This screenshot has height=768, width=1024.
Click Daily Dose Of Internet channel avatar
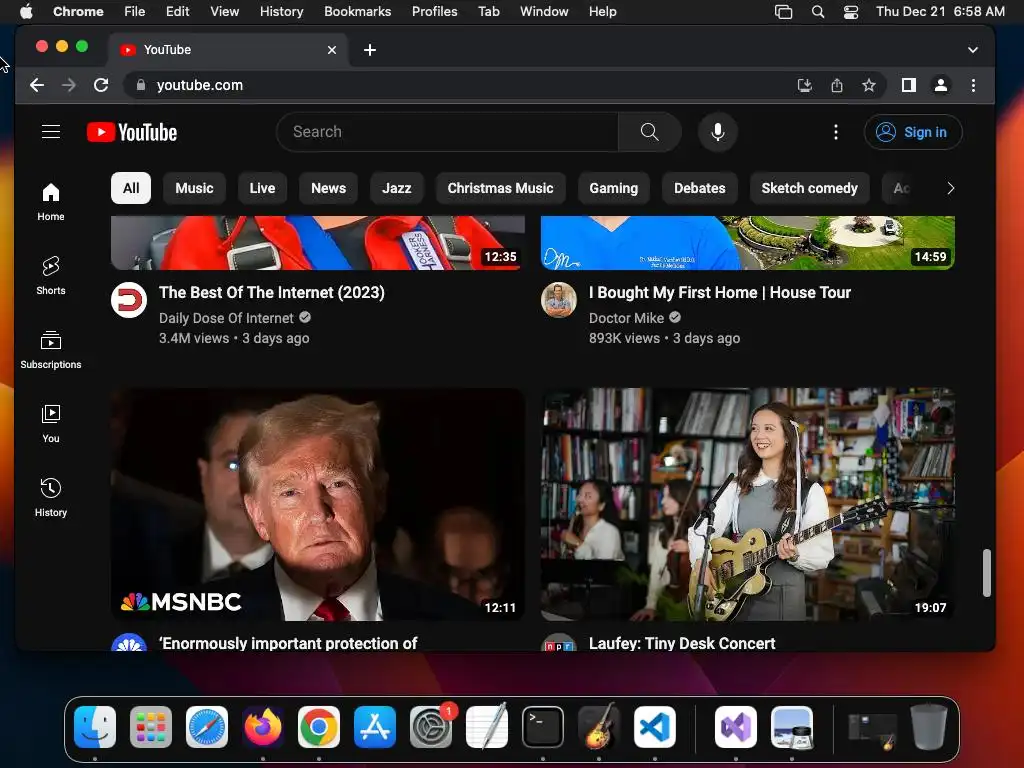[129, 300]
